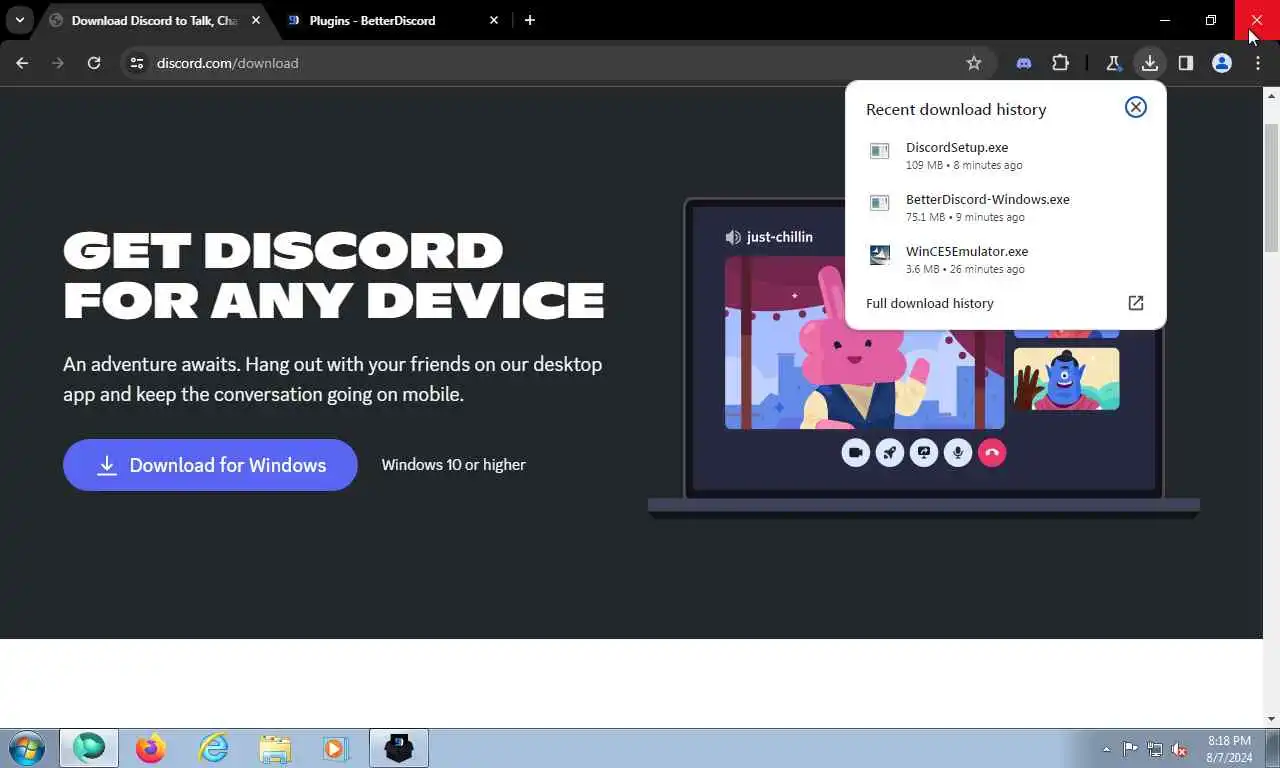The height and width of the screenshot is (768, 1280).
Task: Click the scrollbar up arrow
Action: click(x=1271, y=95)
